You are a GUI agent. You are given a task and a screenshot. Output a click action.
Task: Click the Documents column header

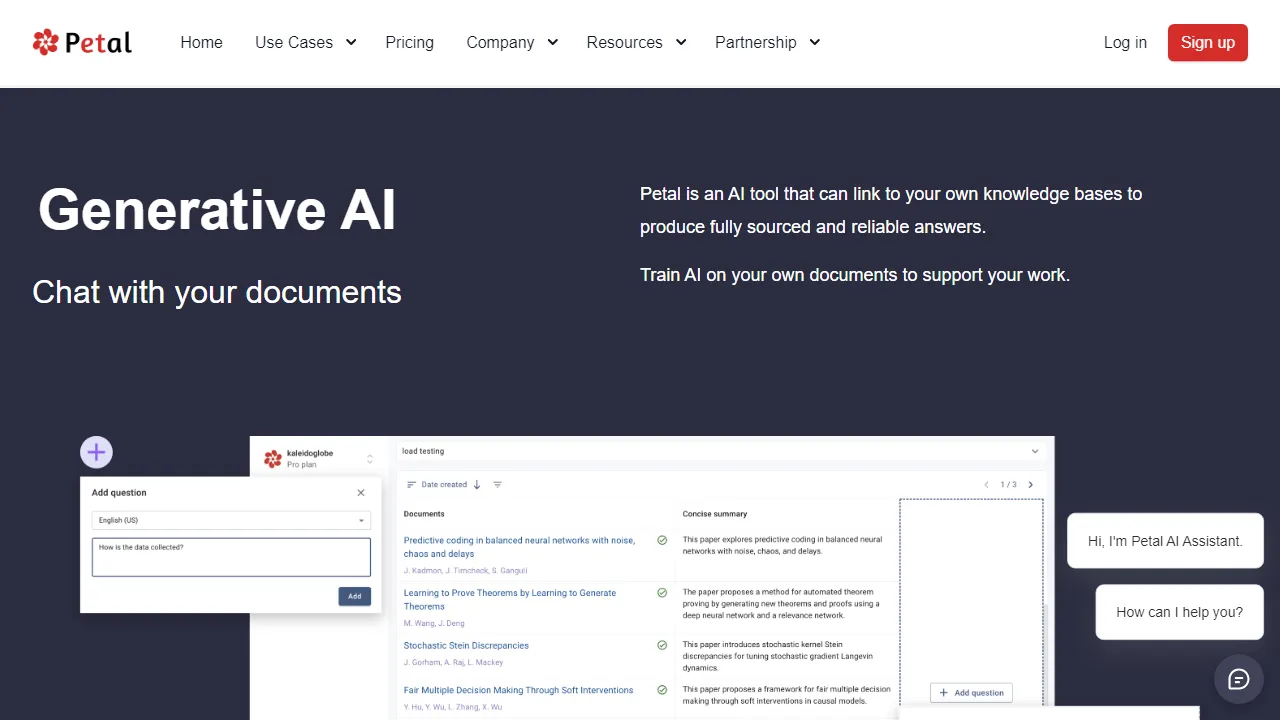[424, 514]
